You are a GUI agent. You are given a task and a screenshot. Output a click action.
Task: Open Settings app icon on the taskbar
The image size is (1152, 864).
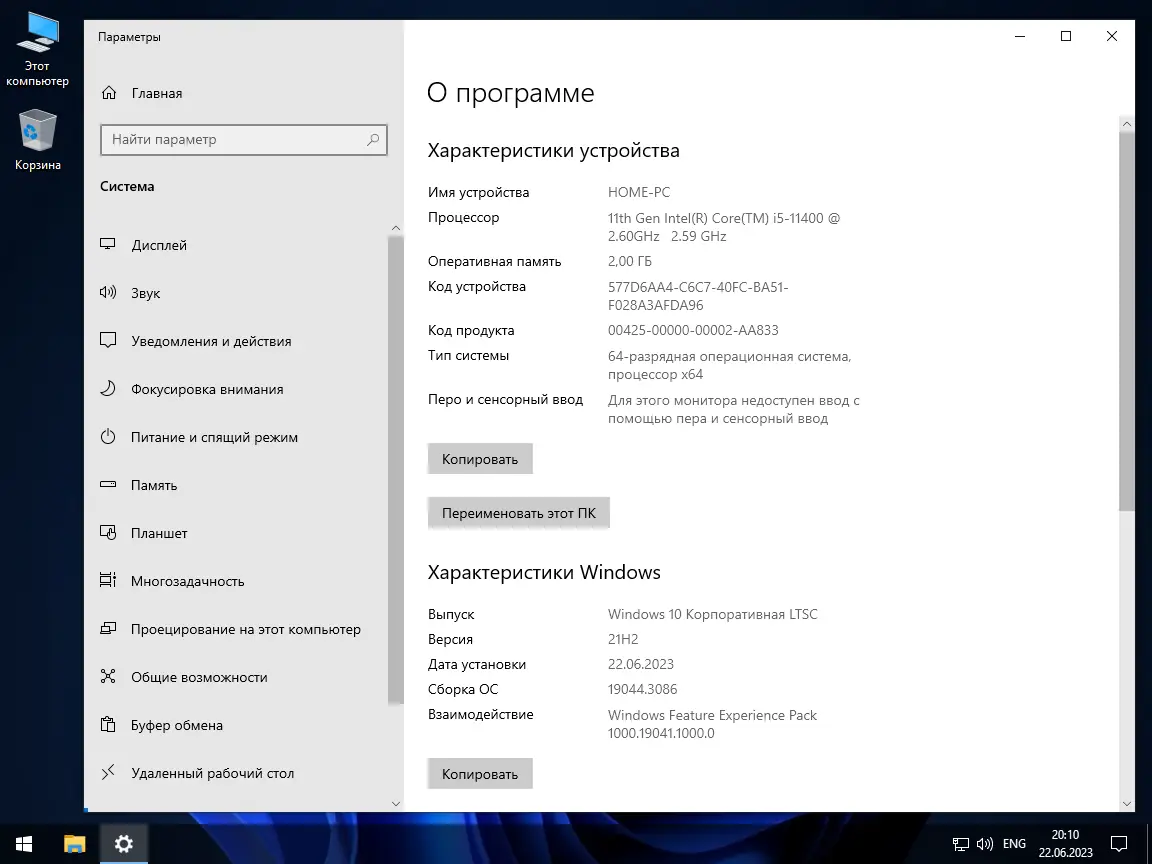(123, 845)
